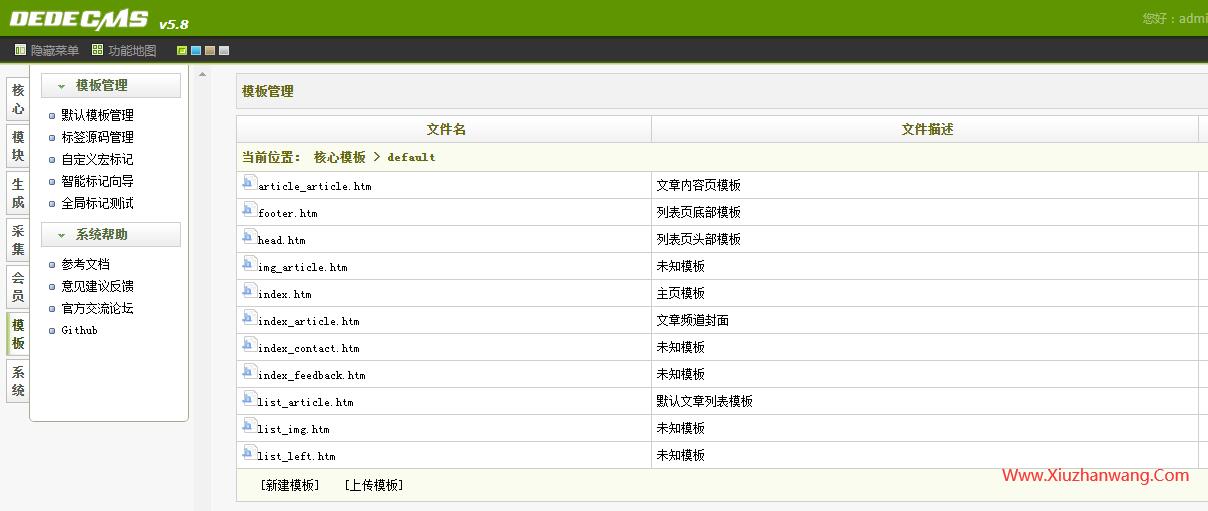Click file icon beside footer.htm

(x=249, y=210)
